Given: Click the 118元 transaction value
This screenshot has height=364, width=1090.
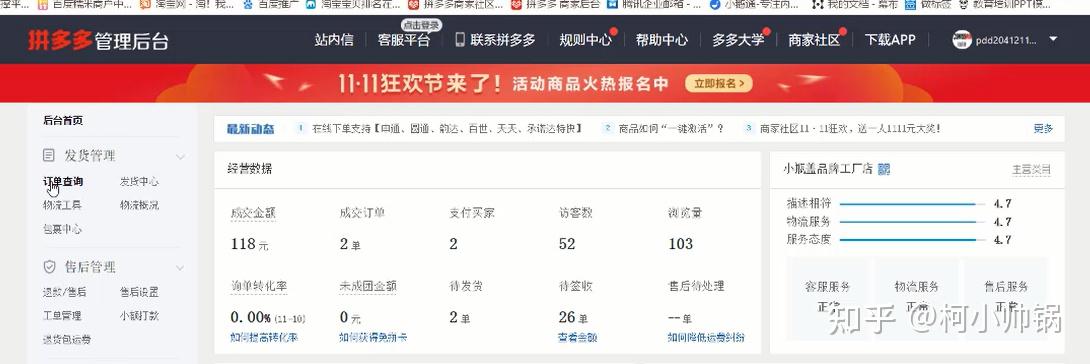Looking at the screenshot, I should tap(250, 244).
